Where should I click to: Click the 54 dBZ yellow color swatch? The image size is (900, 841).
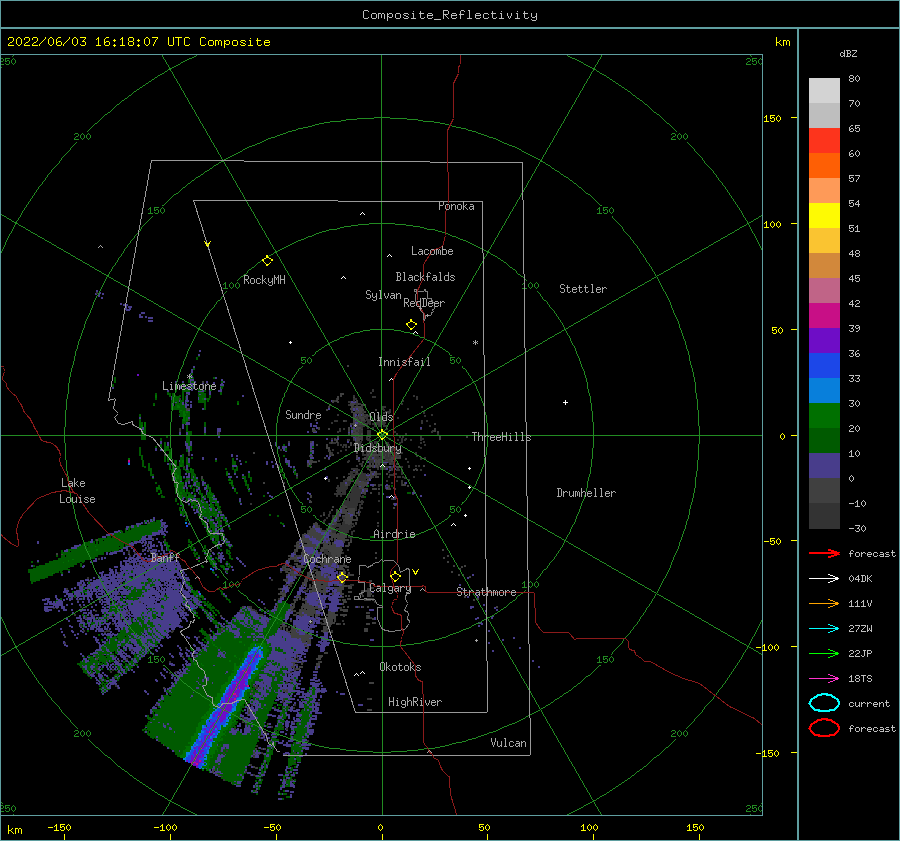824,216
